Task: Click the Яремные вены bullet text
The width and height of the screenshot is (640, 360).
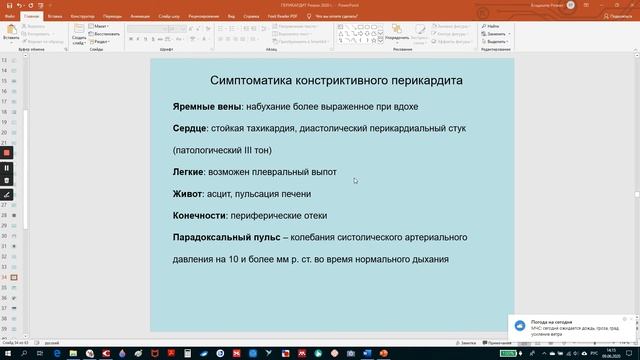Action: 295,107
